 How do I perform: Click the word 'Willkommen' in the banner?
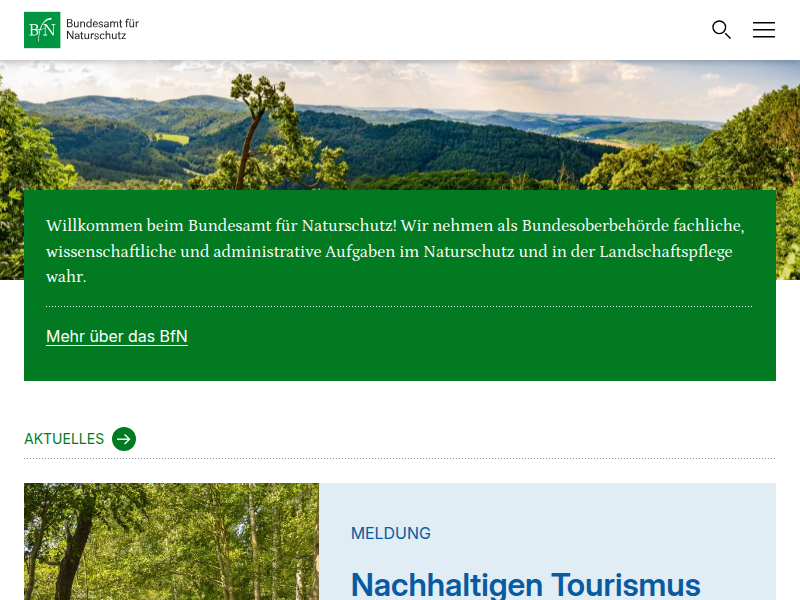tap(94, 226)
